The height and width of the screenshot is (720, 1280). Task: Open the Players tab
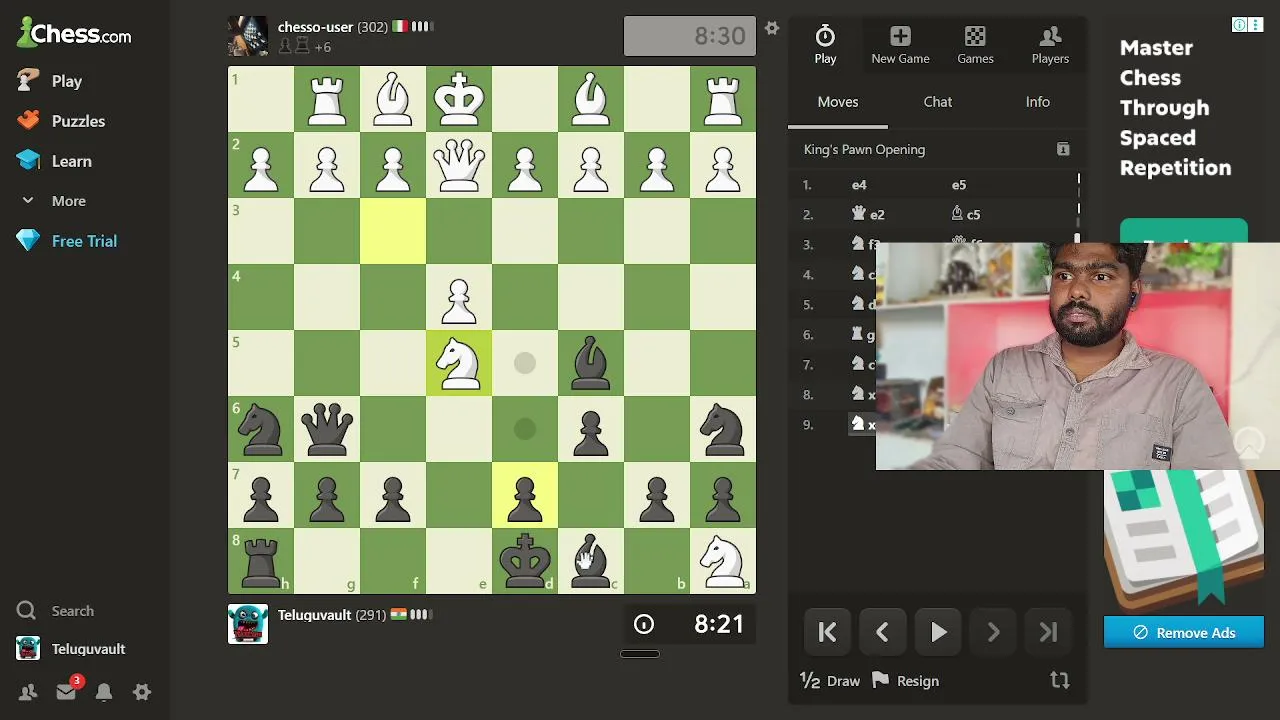point(1050,45)
